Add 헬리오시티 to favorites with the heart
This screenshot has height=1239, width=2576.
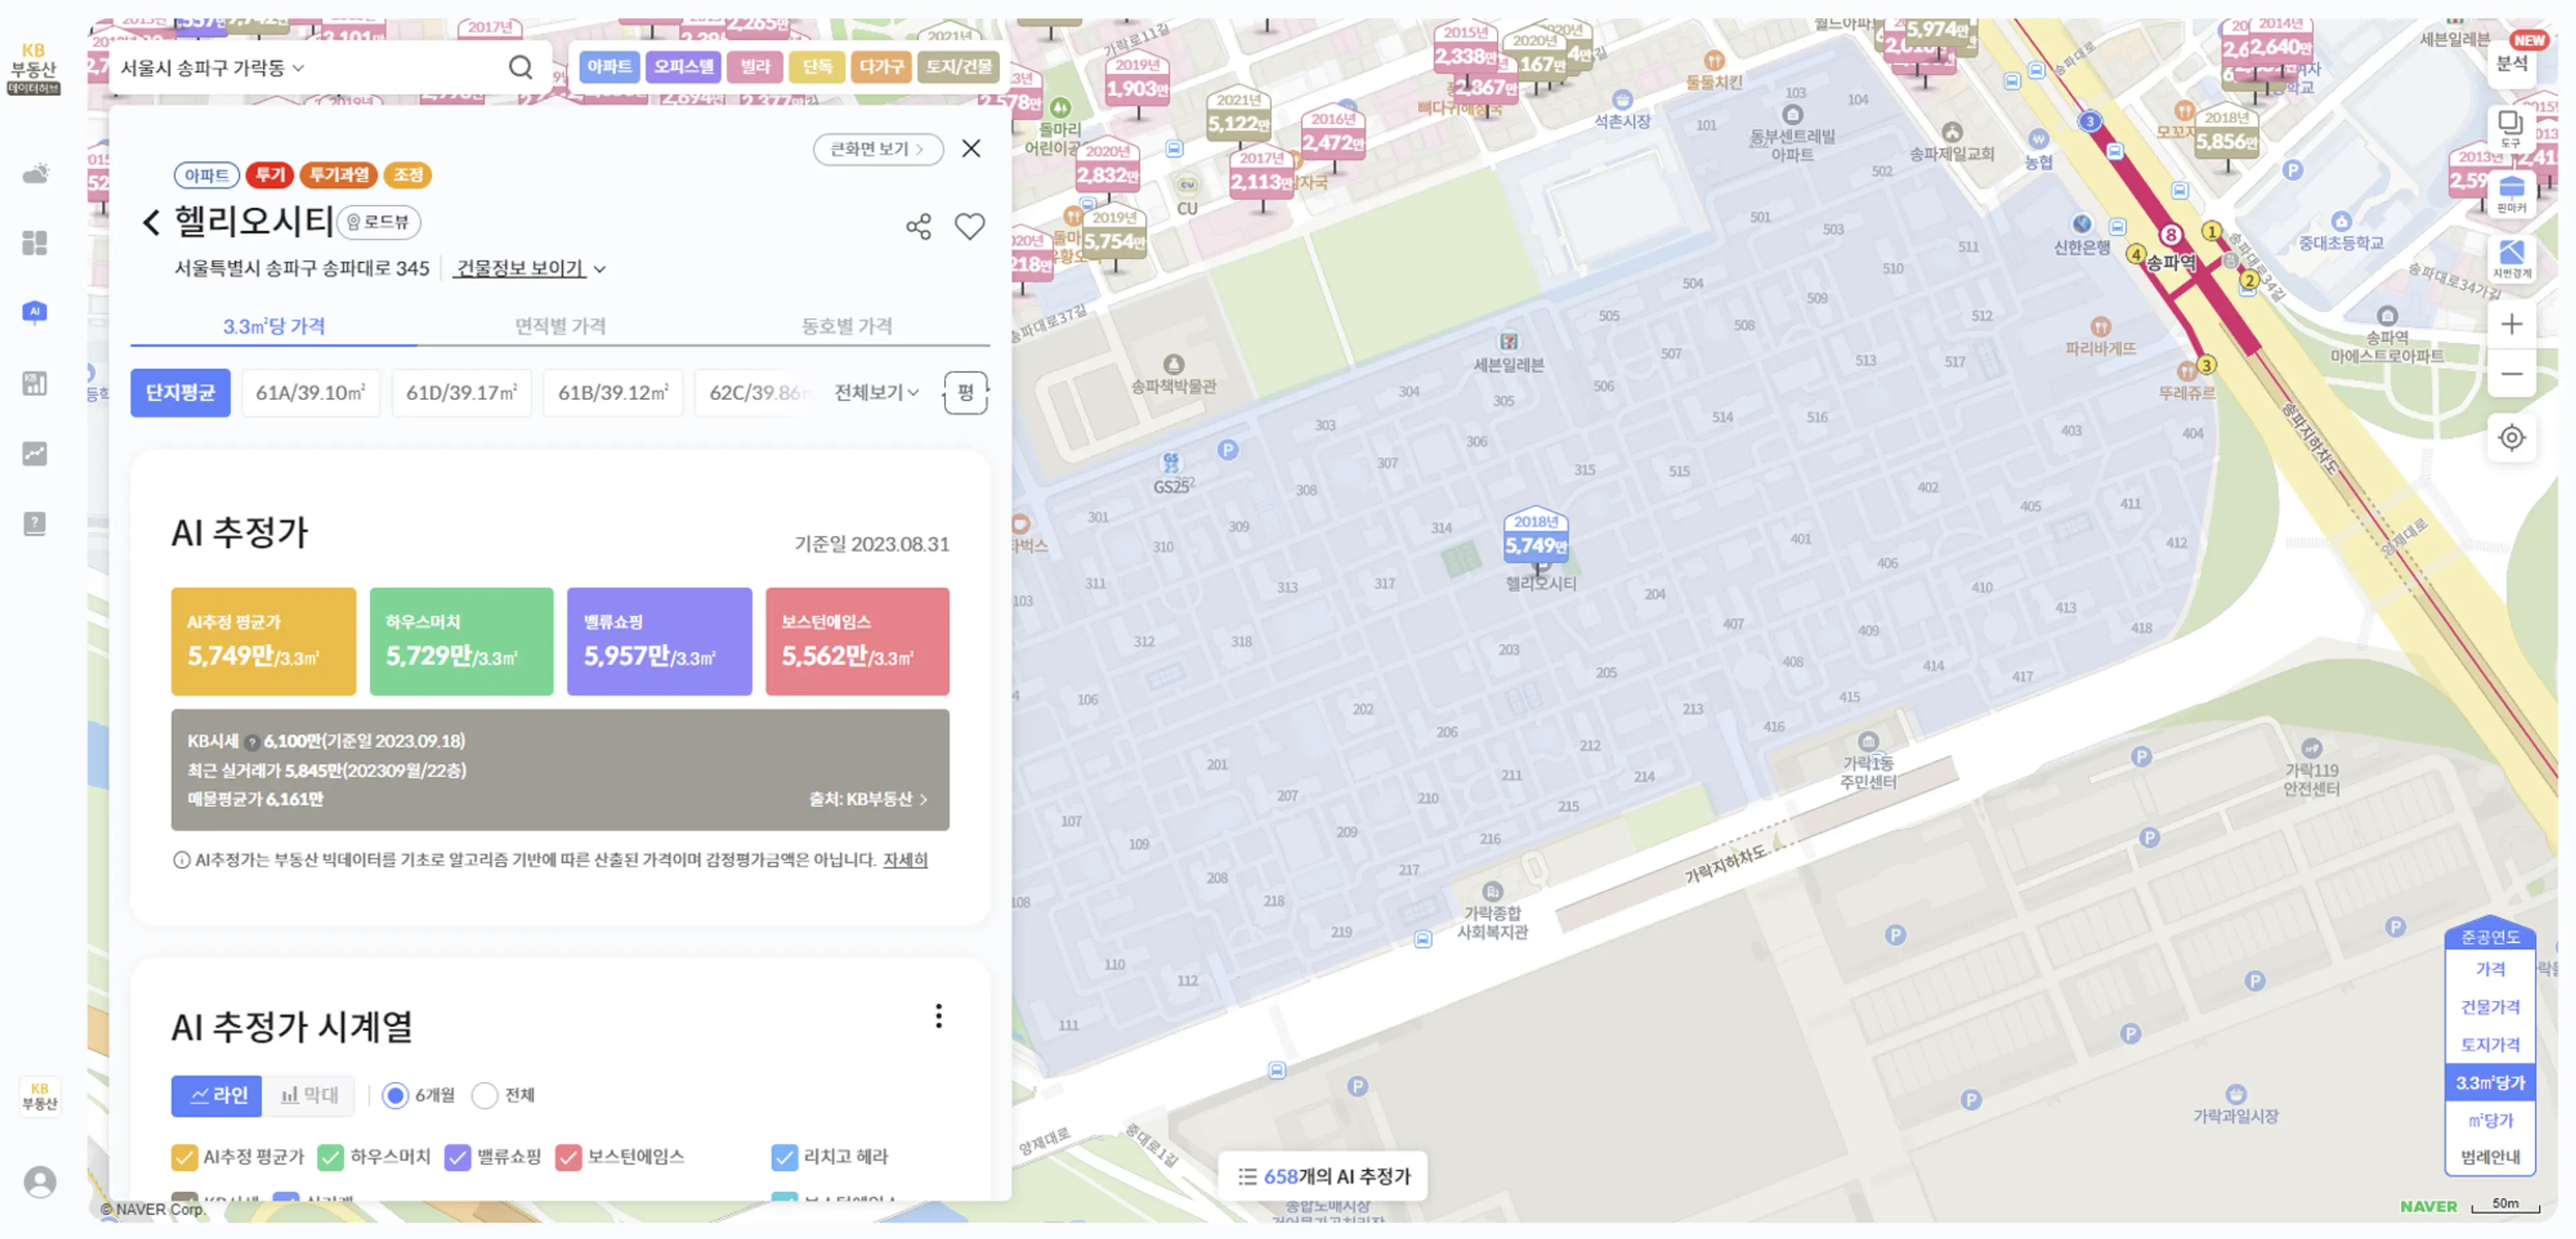[969, 227]
